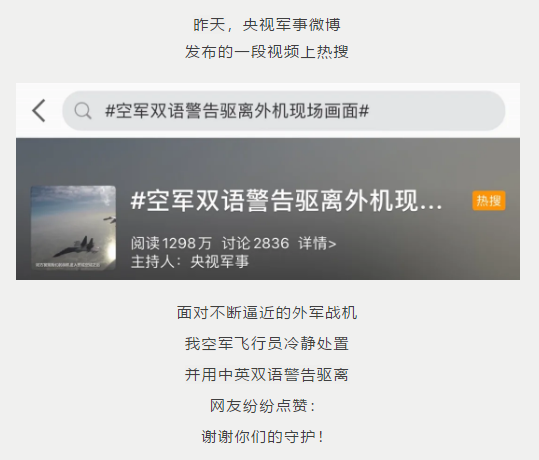Open the 详情> details link
539x460 pixels.
point(317,243)
